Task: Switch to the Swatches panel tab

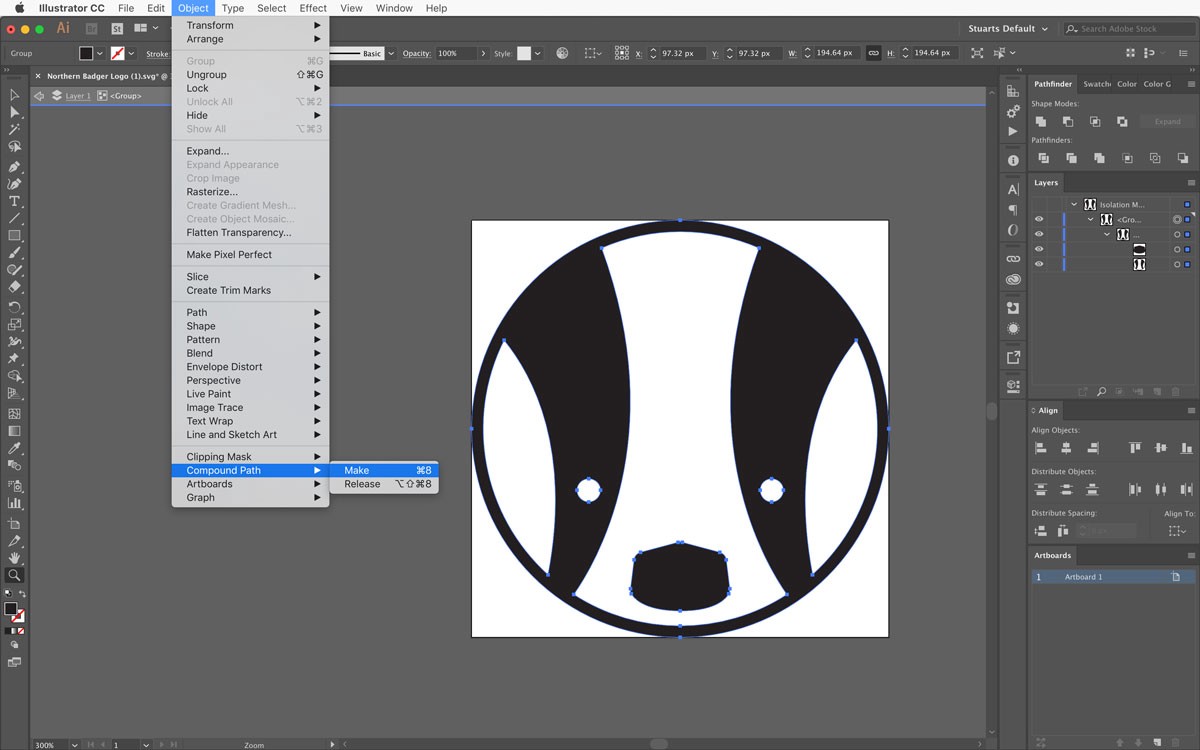Action: pyautogui.click(x=1096, y=84)
